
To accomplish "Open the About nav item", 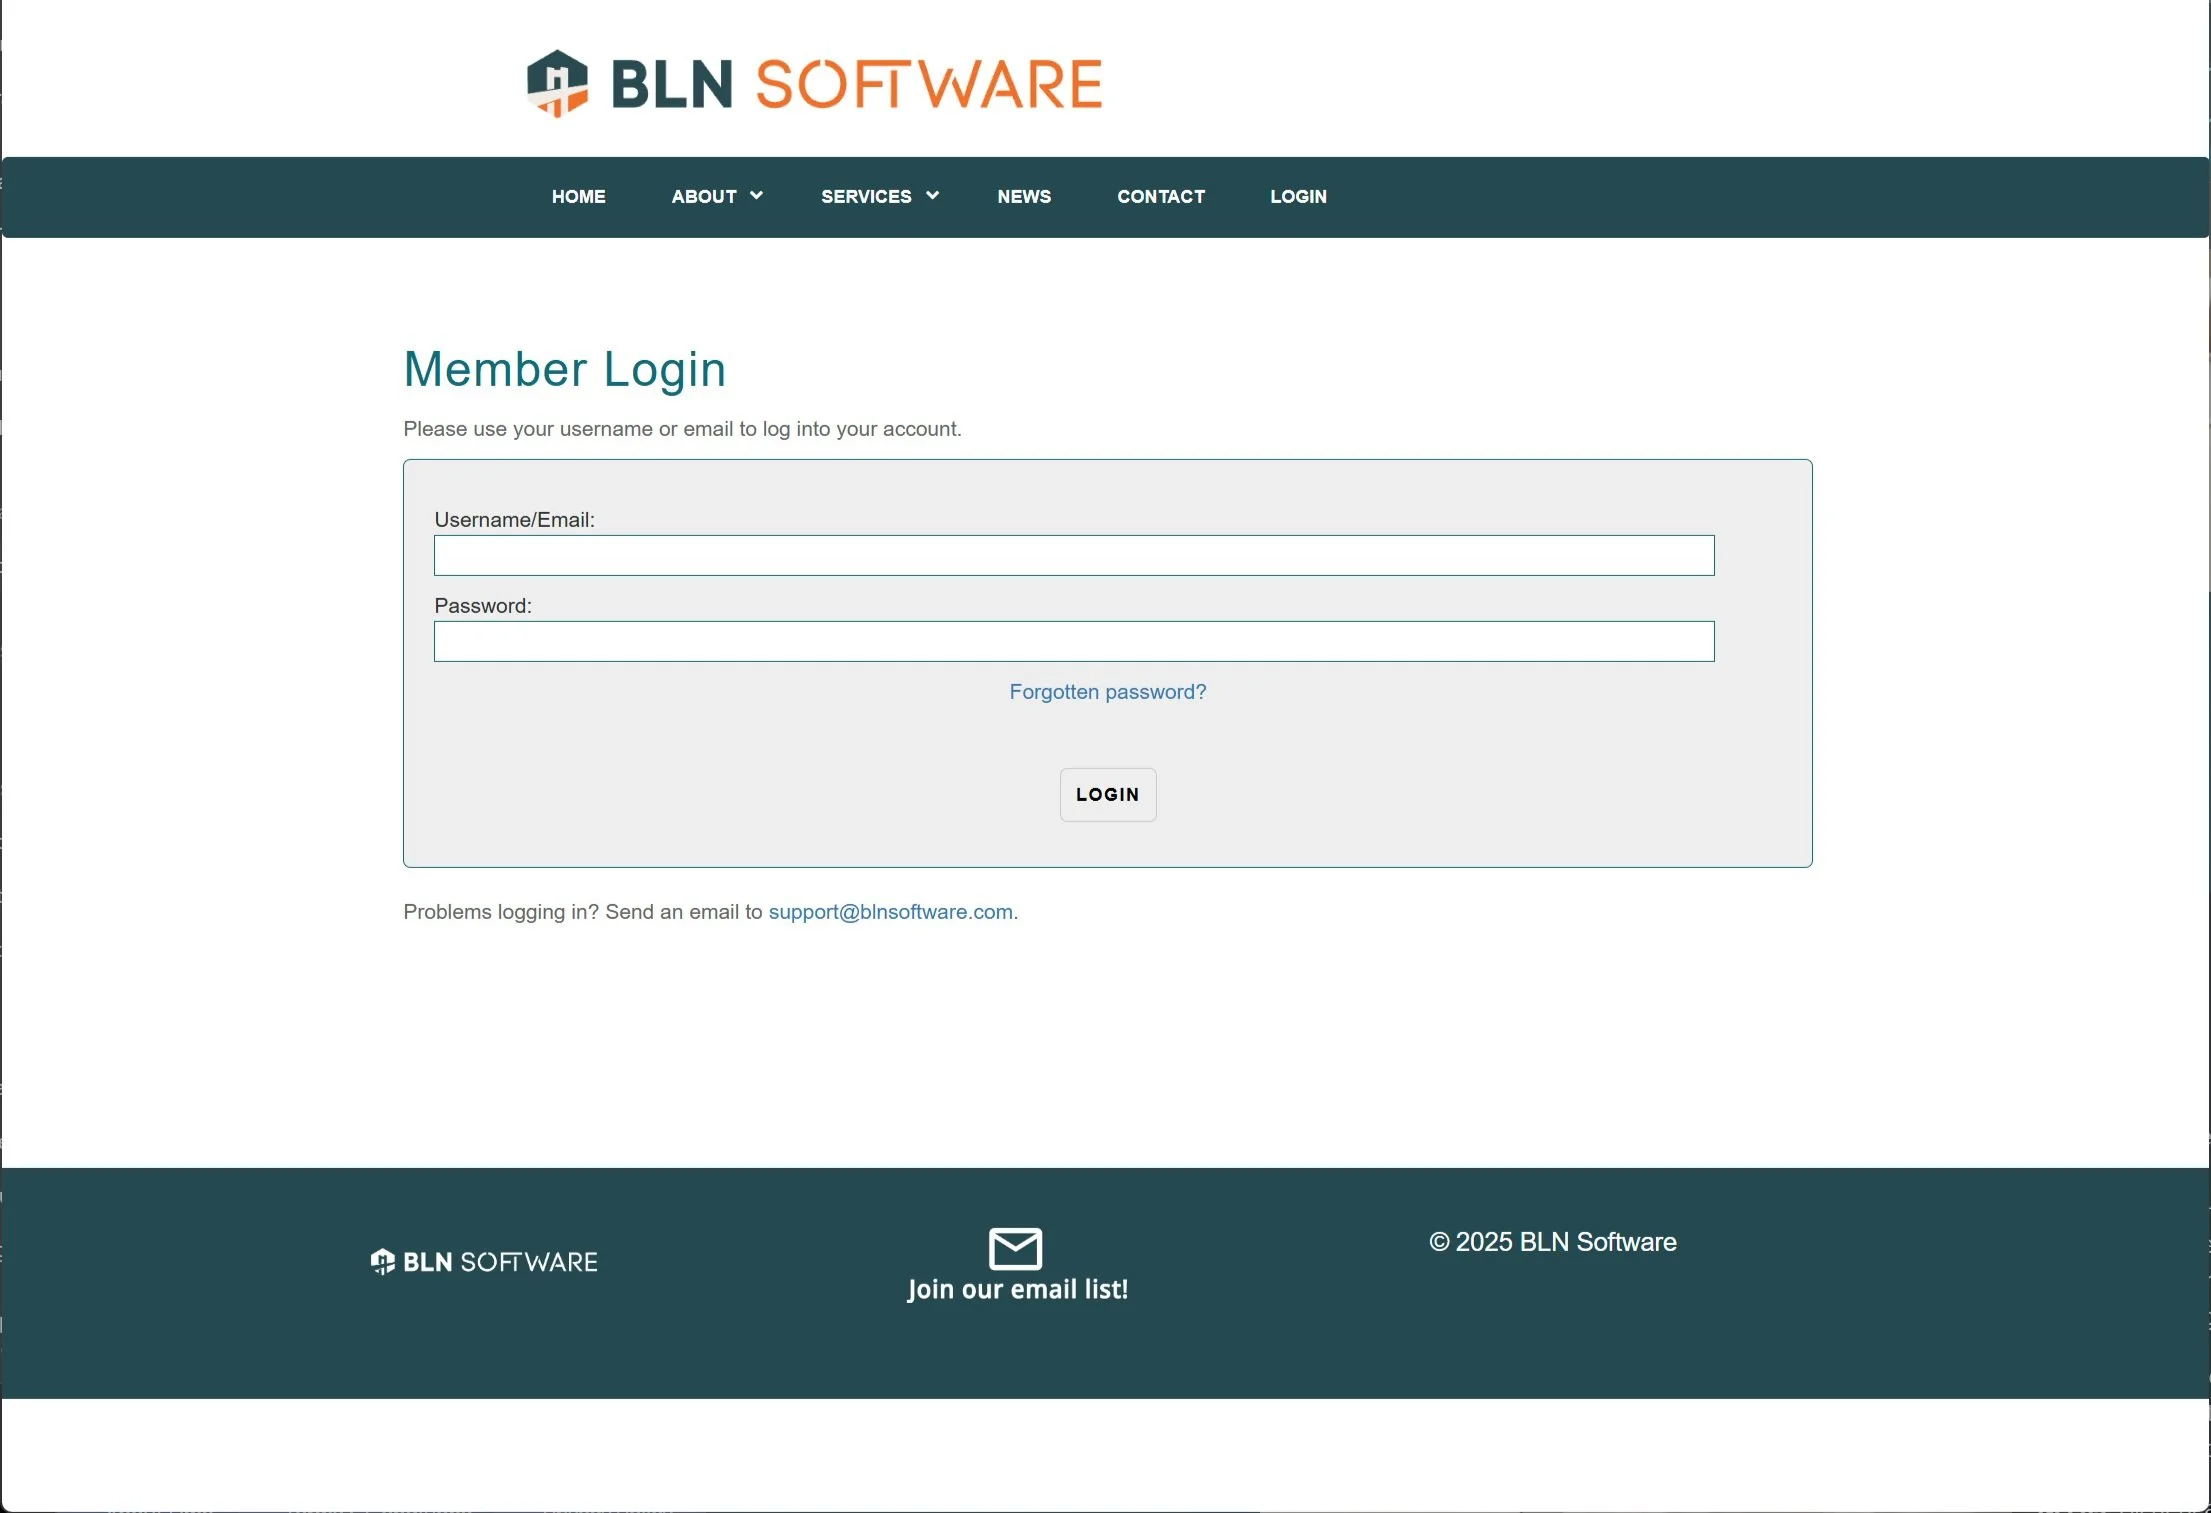I will pos(704,197).
